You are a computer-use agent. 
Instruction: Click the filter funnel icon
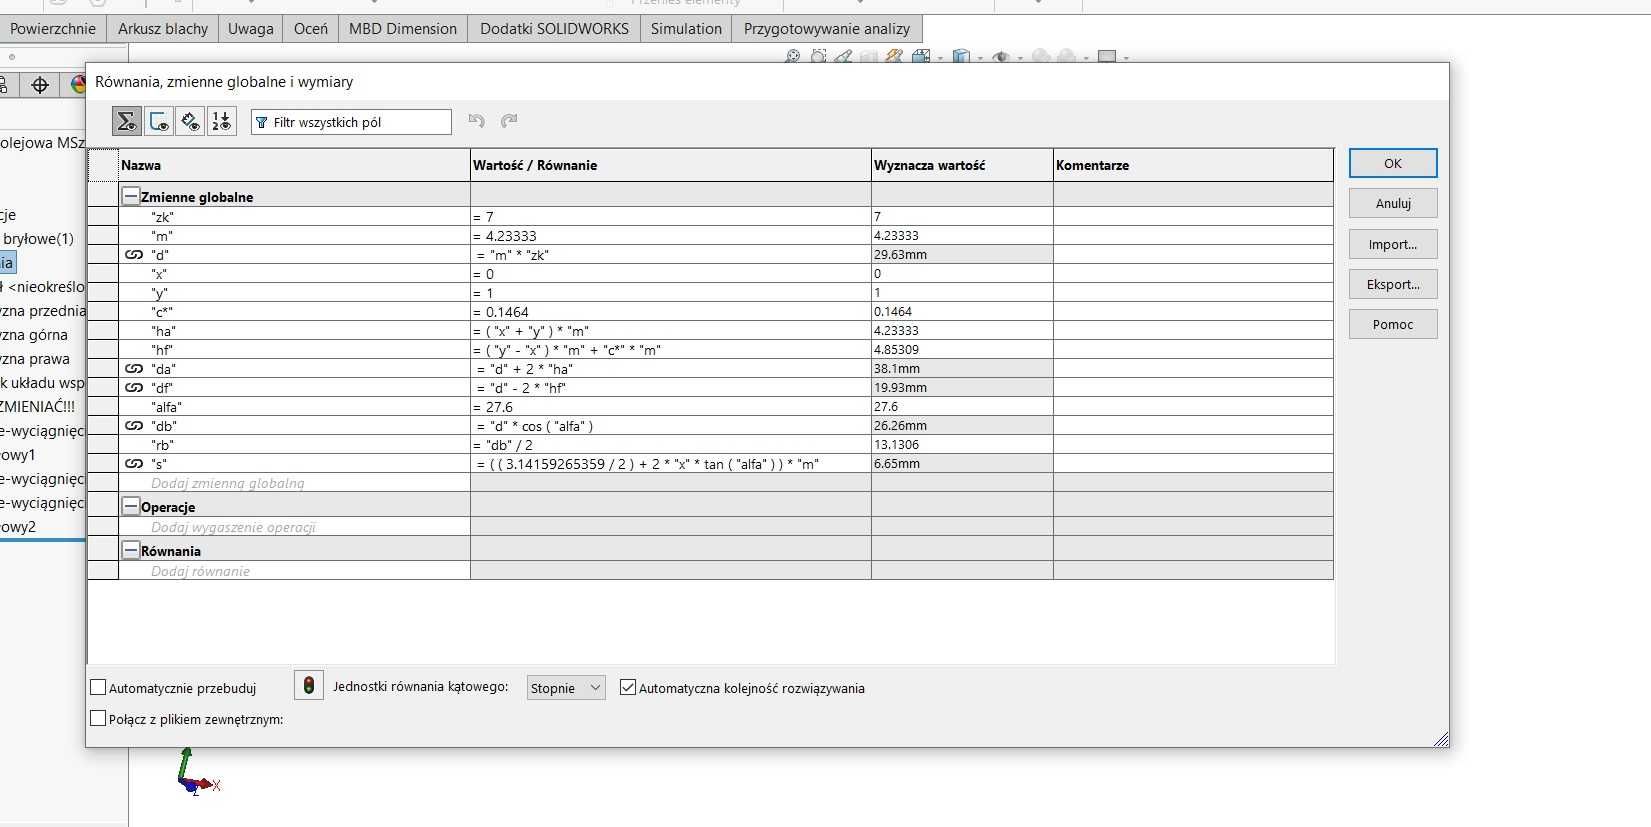262,122
